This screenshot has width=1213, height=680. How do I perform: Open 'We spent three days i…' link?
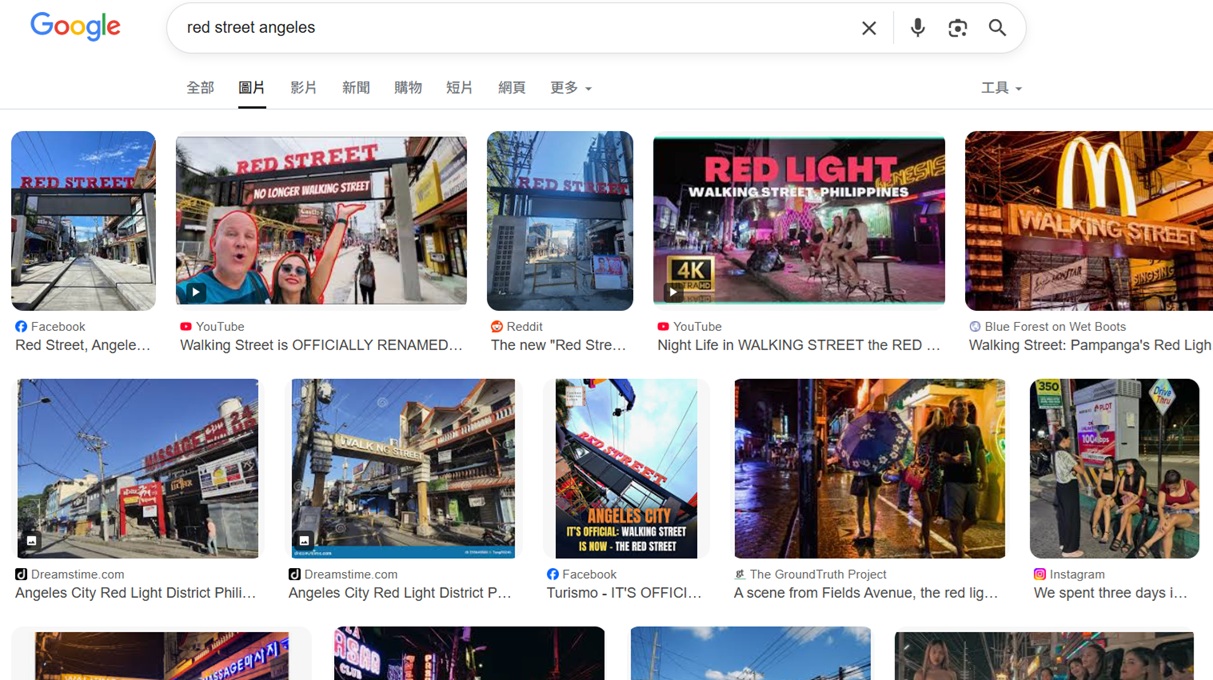(1111, 593)
